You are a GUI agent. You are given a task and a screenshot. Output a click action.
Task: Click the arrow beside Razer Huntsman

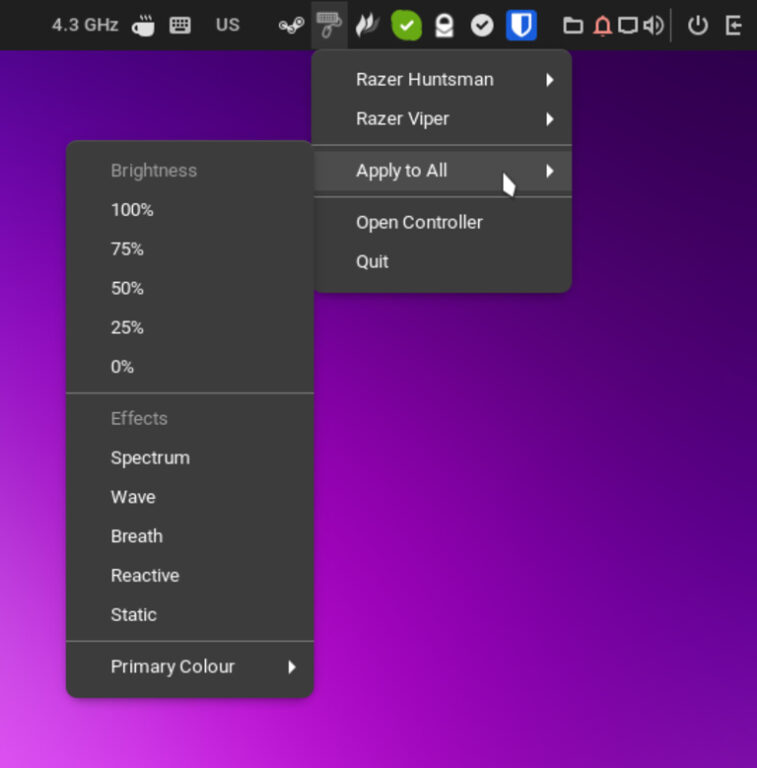click(549, 80)
